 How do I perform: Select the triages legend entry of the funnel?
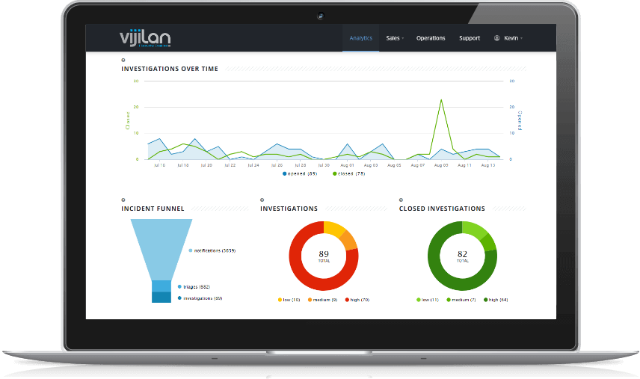point(194,287)
